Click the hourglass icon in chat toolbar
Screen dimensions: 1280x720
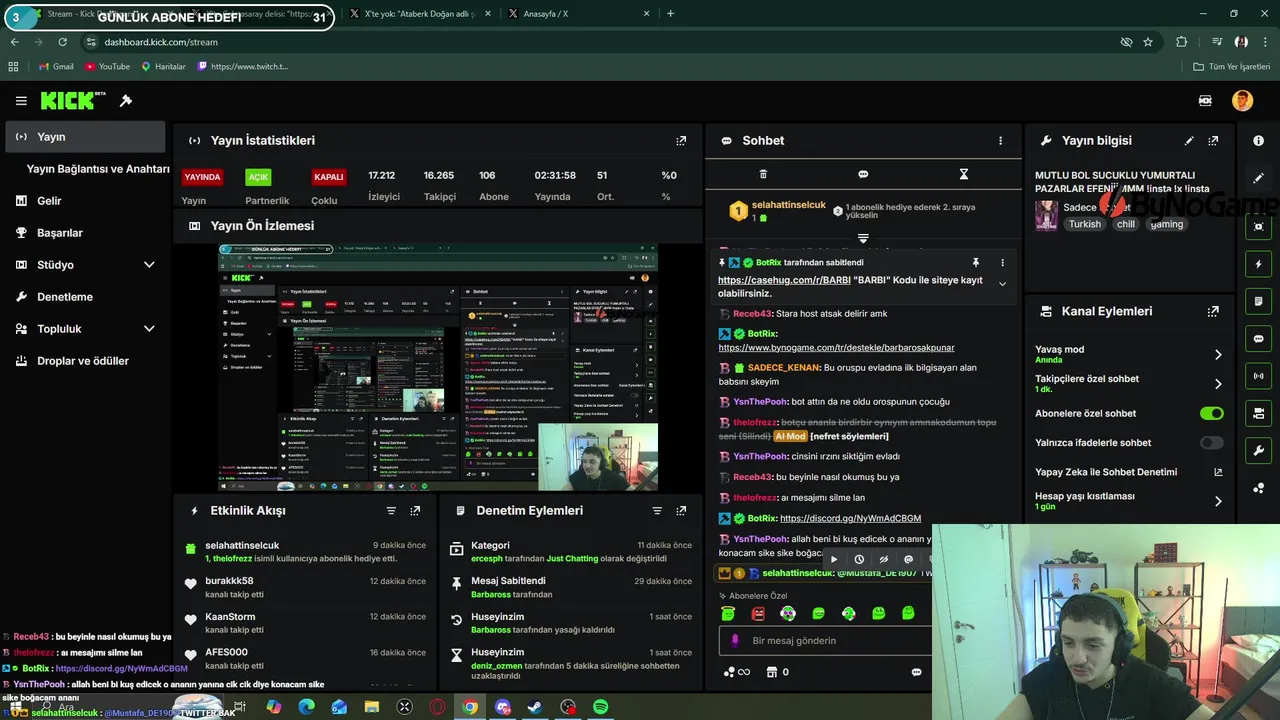coord(964,174)
